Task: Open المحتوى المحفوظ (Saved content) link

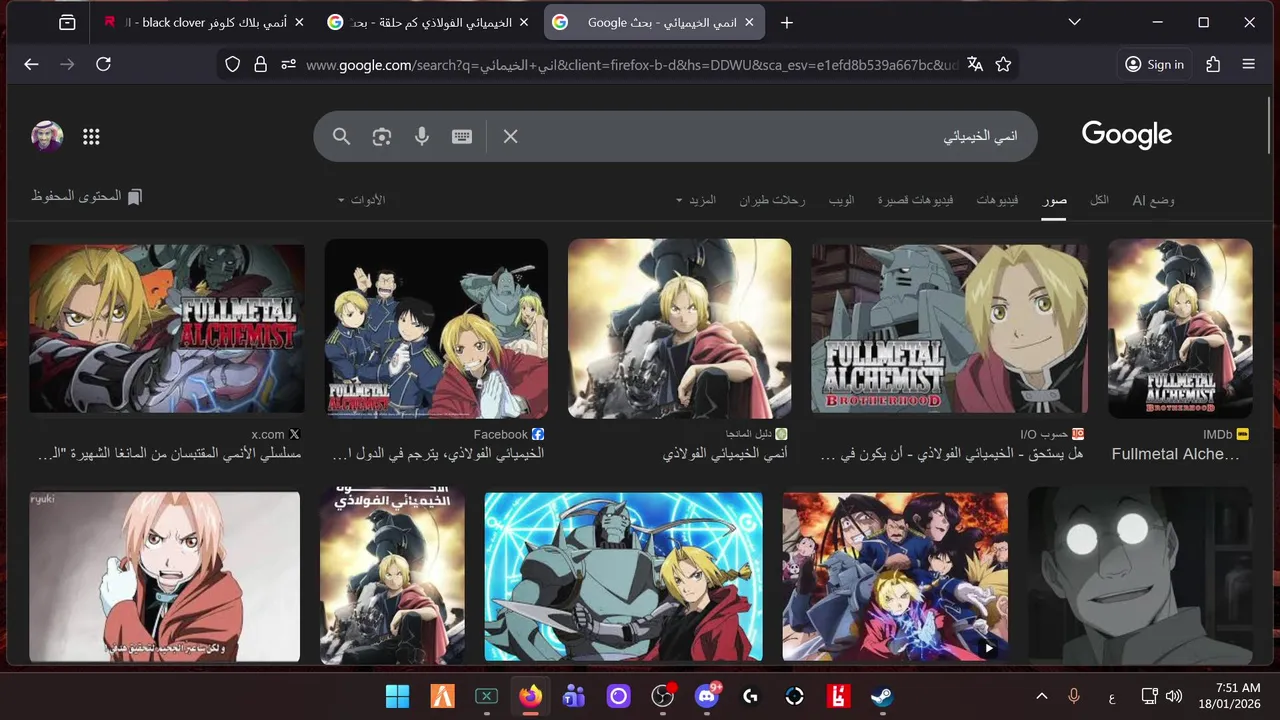Action: pos(87,196)
